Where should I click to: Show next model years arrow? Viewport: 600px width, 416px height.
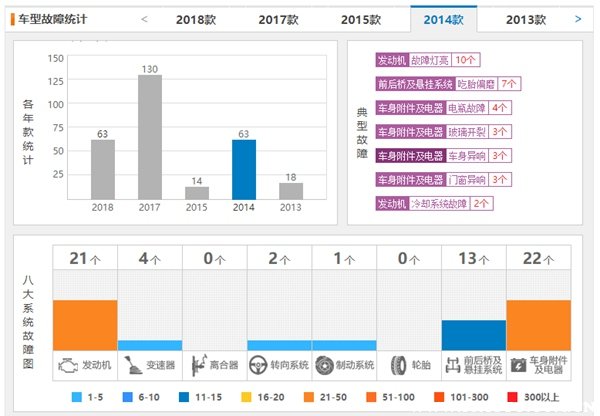click(x=578, y=19)
